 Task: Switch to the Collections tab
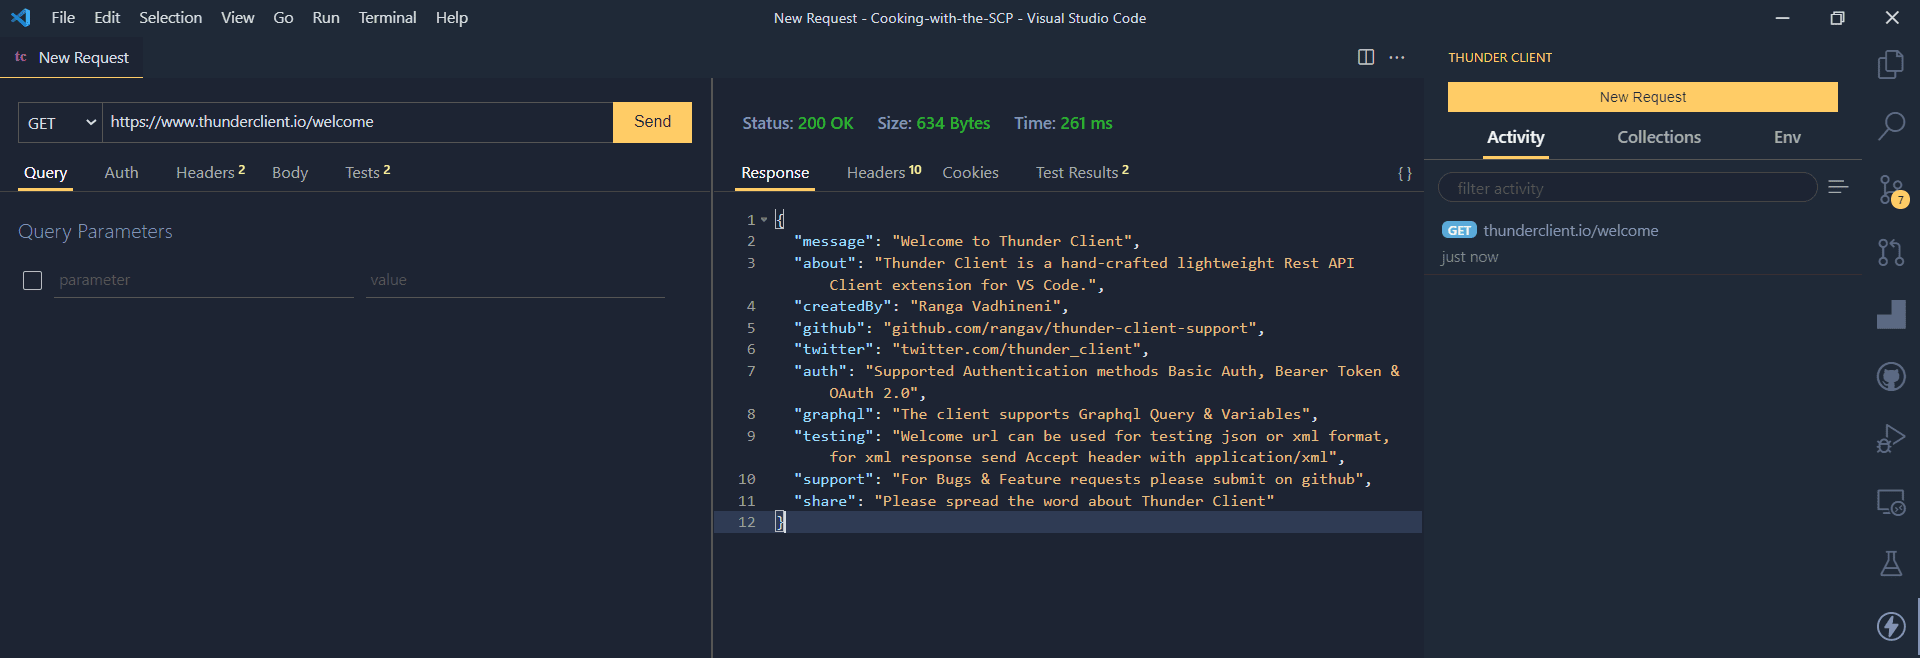(1659, 138)
